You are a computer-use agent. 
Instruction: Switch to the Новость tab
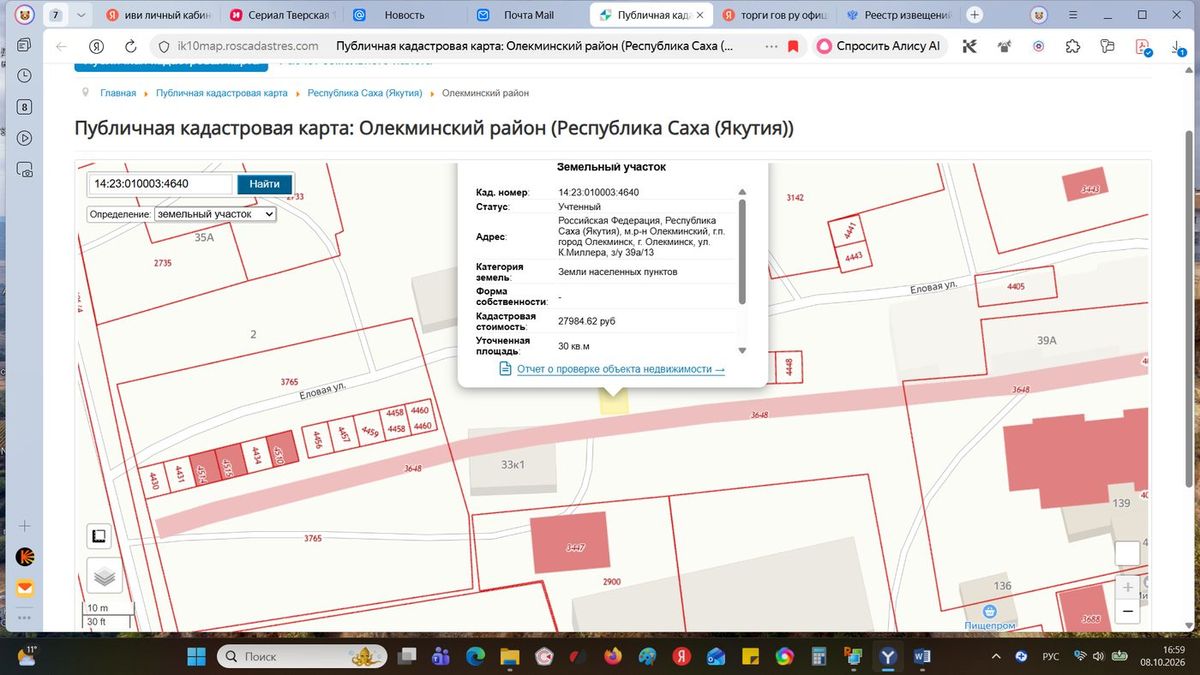click(x=405, y=16)
